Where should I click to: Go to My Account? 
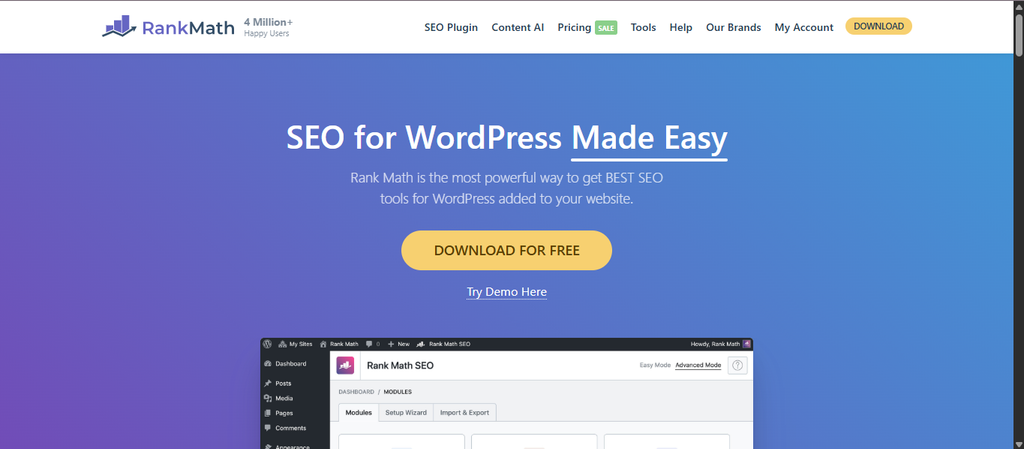[804, 27]
